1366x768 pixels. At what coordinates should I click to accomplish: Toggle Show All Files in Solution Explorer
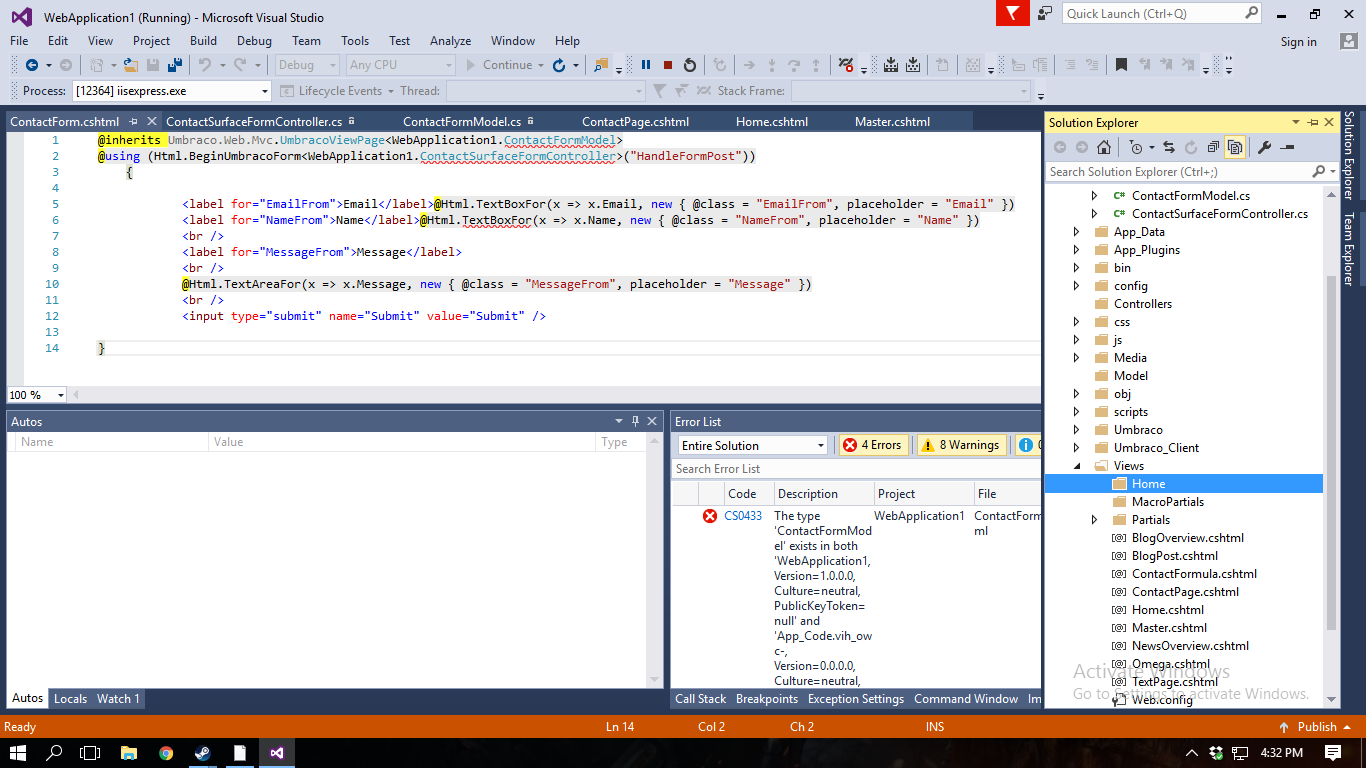pos(1235,148)
